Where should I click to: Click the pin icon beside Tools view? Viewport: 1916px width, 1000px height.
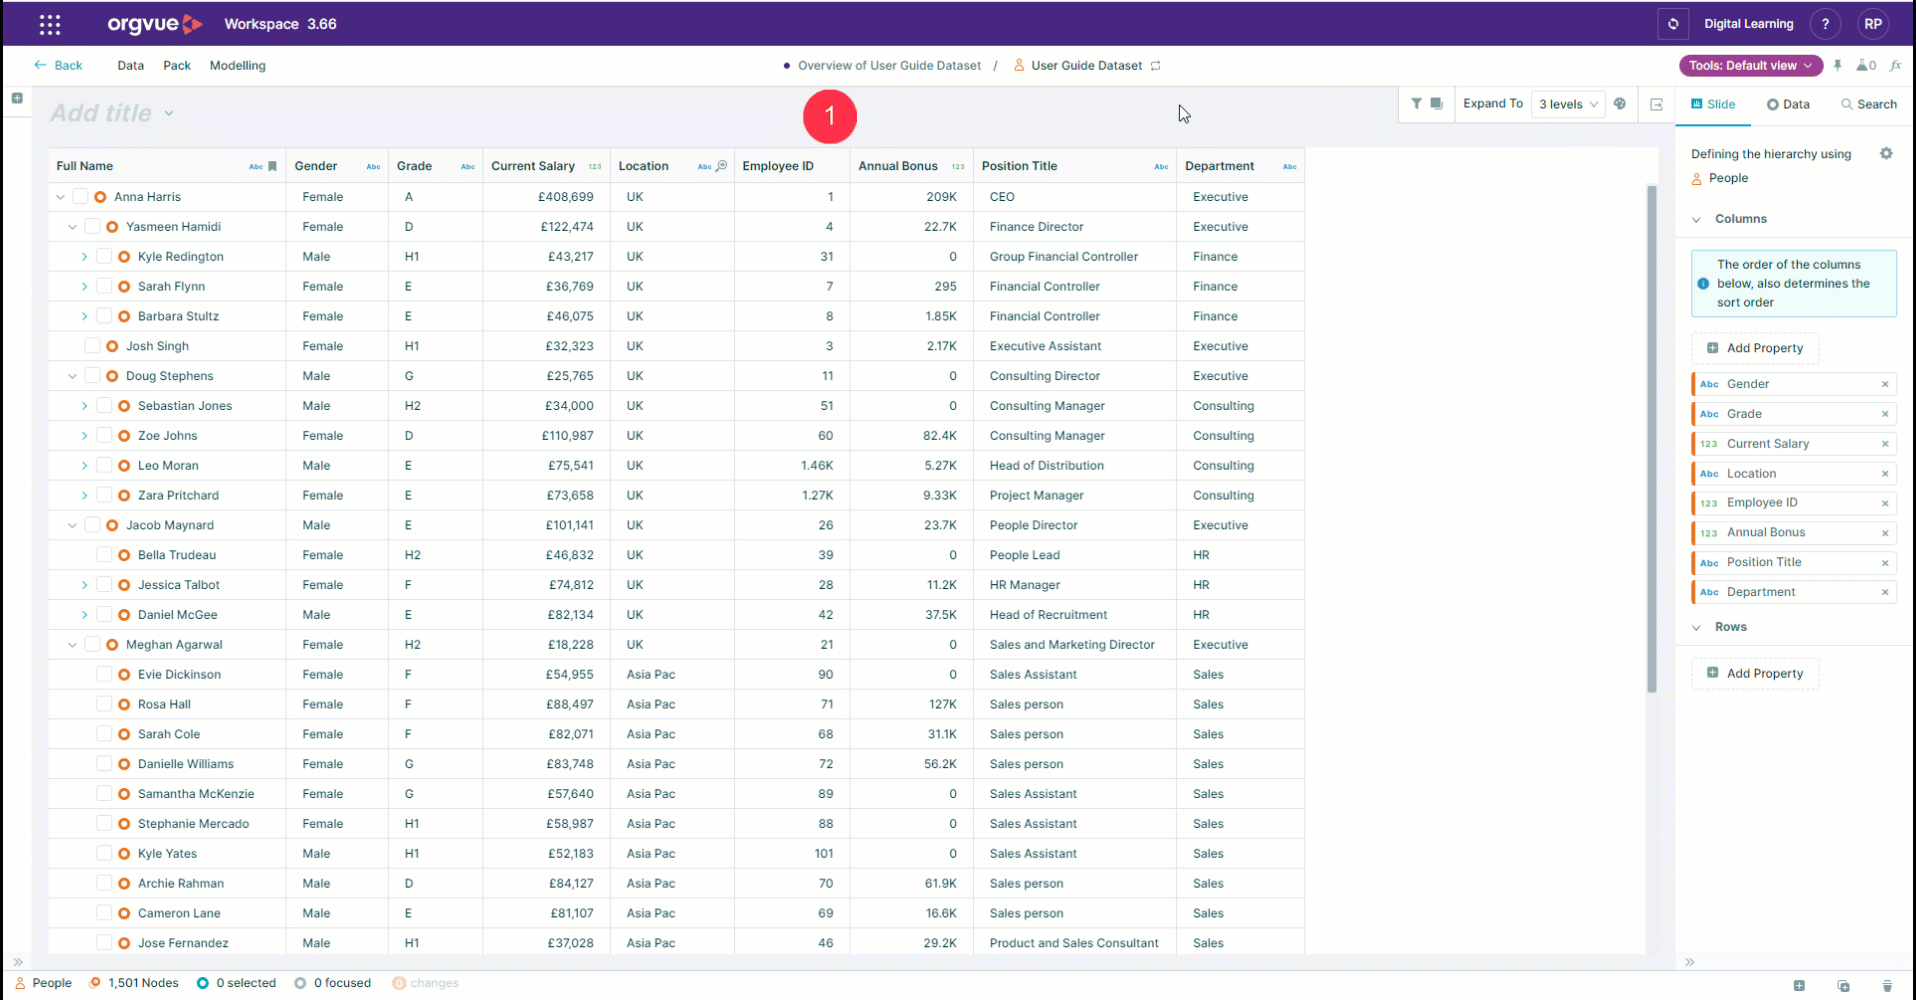click(x=1837, y=65)
